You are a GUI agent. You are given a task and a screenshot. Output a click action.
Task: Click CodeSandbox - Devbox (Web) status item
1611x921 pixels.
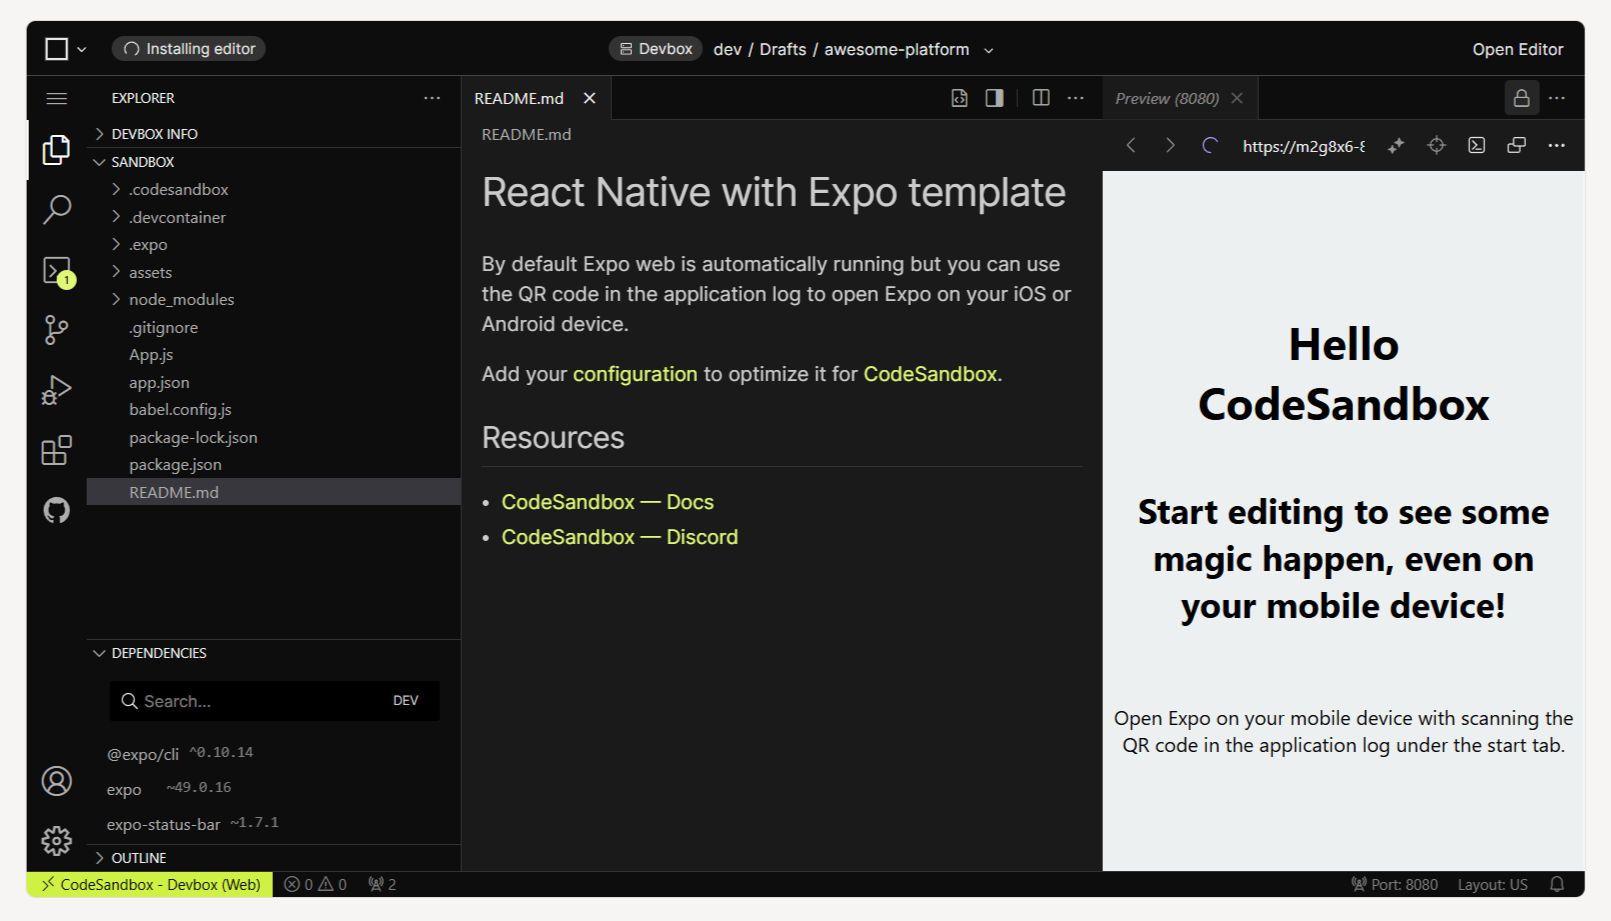click(150, 884)
